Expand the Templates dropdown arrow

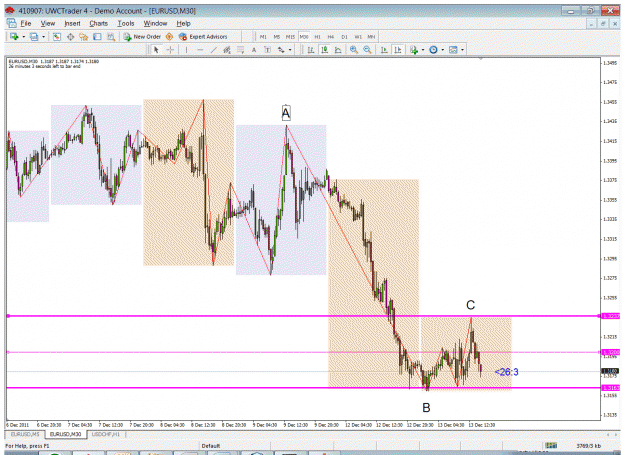click(462, 50)
